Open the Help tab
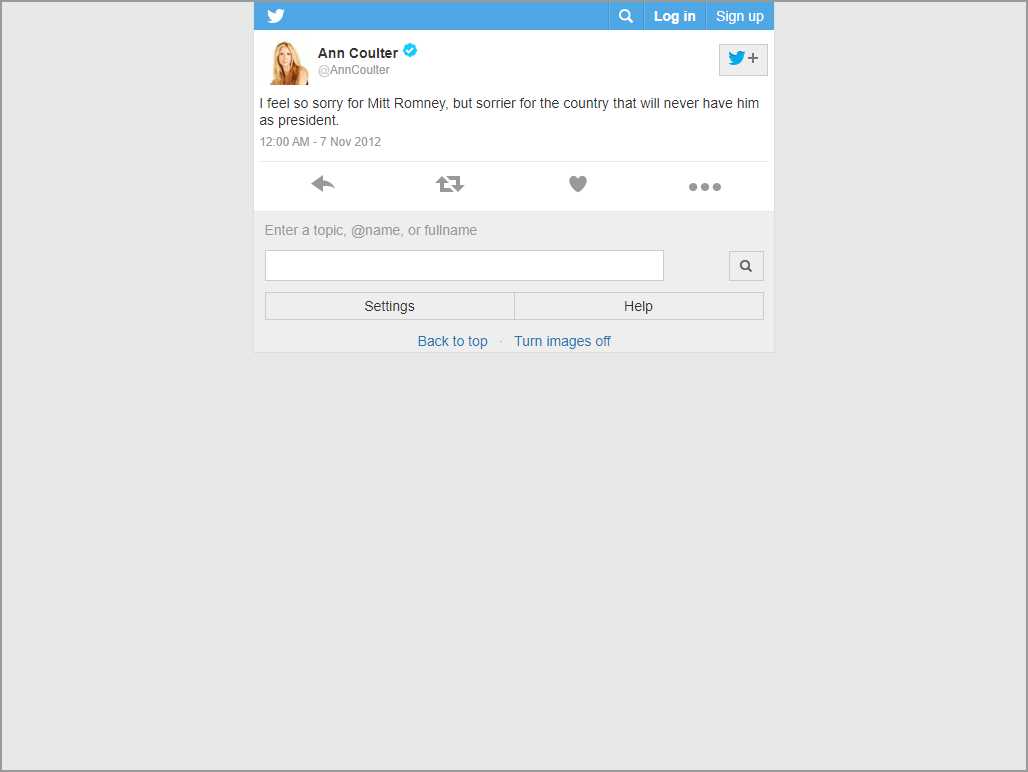 638,306
